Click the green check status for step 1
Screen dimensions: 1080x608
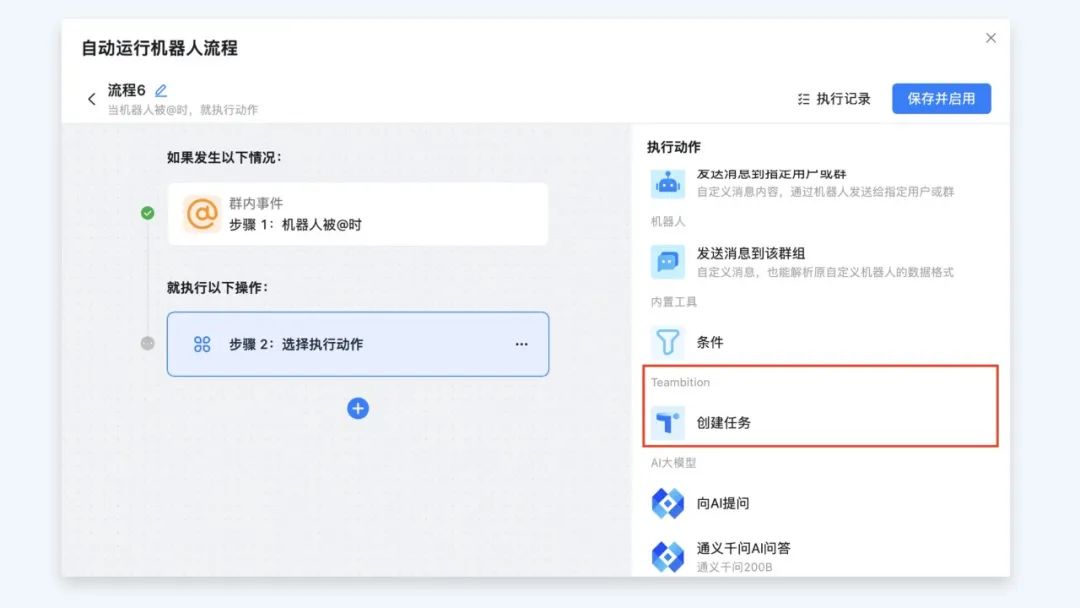(x=148, y=213)
